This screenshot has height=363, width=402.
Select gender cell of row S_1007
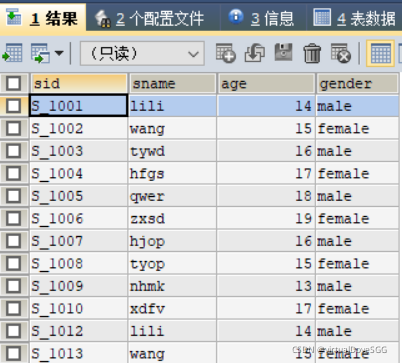click(357, 241)
